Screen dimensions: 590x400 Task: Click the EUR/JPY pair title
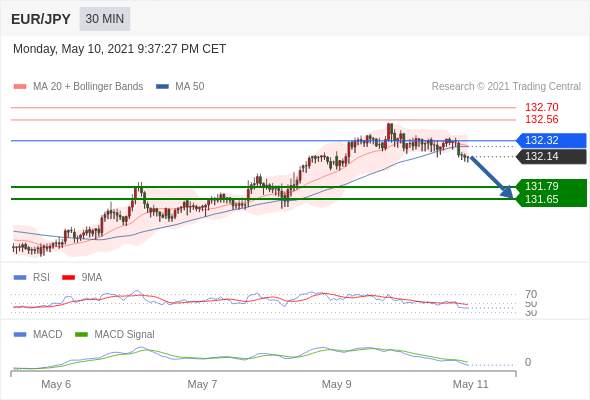(x=41, y=19)
